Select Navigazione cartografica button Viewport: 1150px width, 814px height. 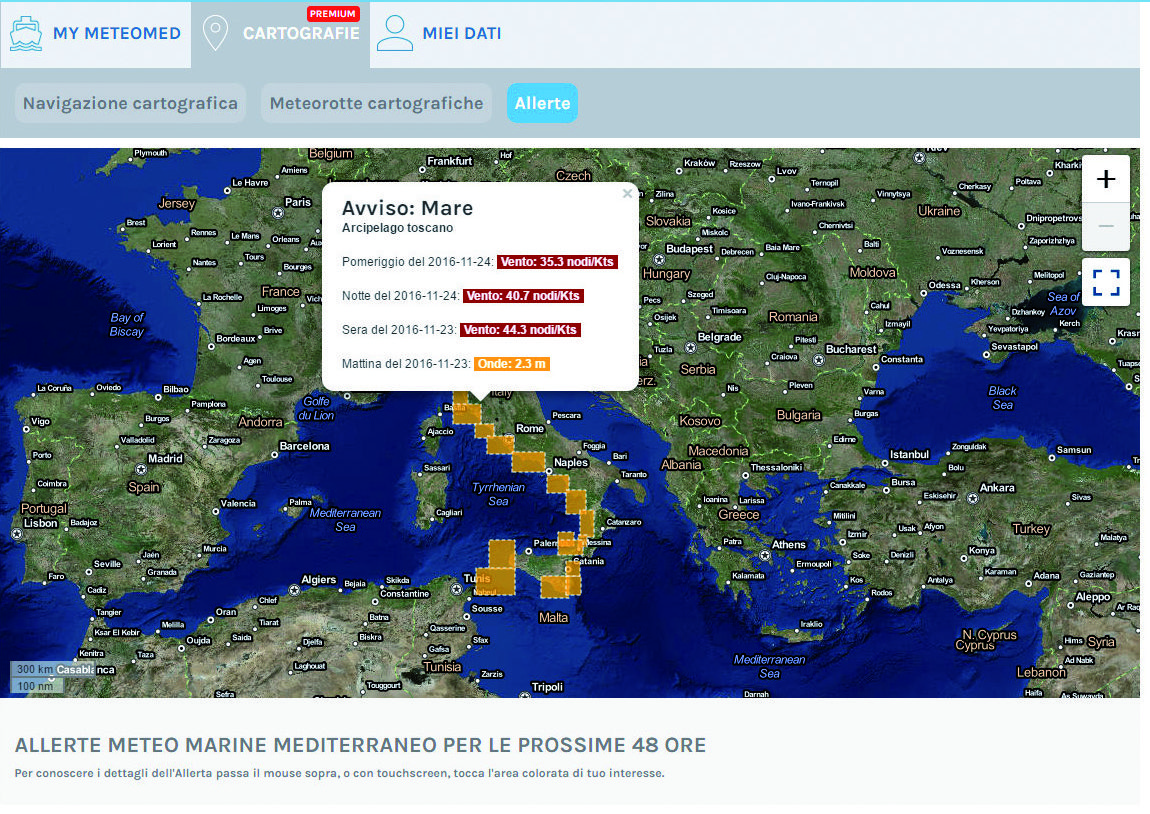[130, 103]
